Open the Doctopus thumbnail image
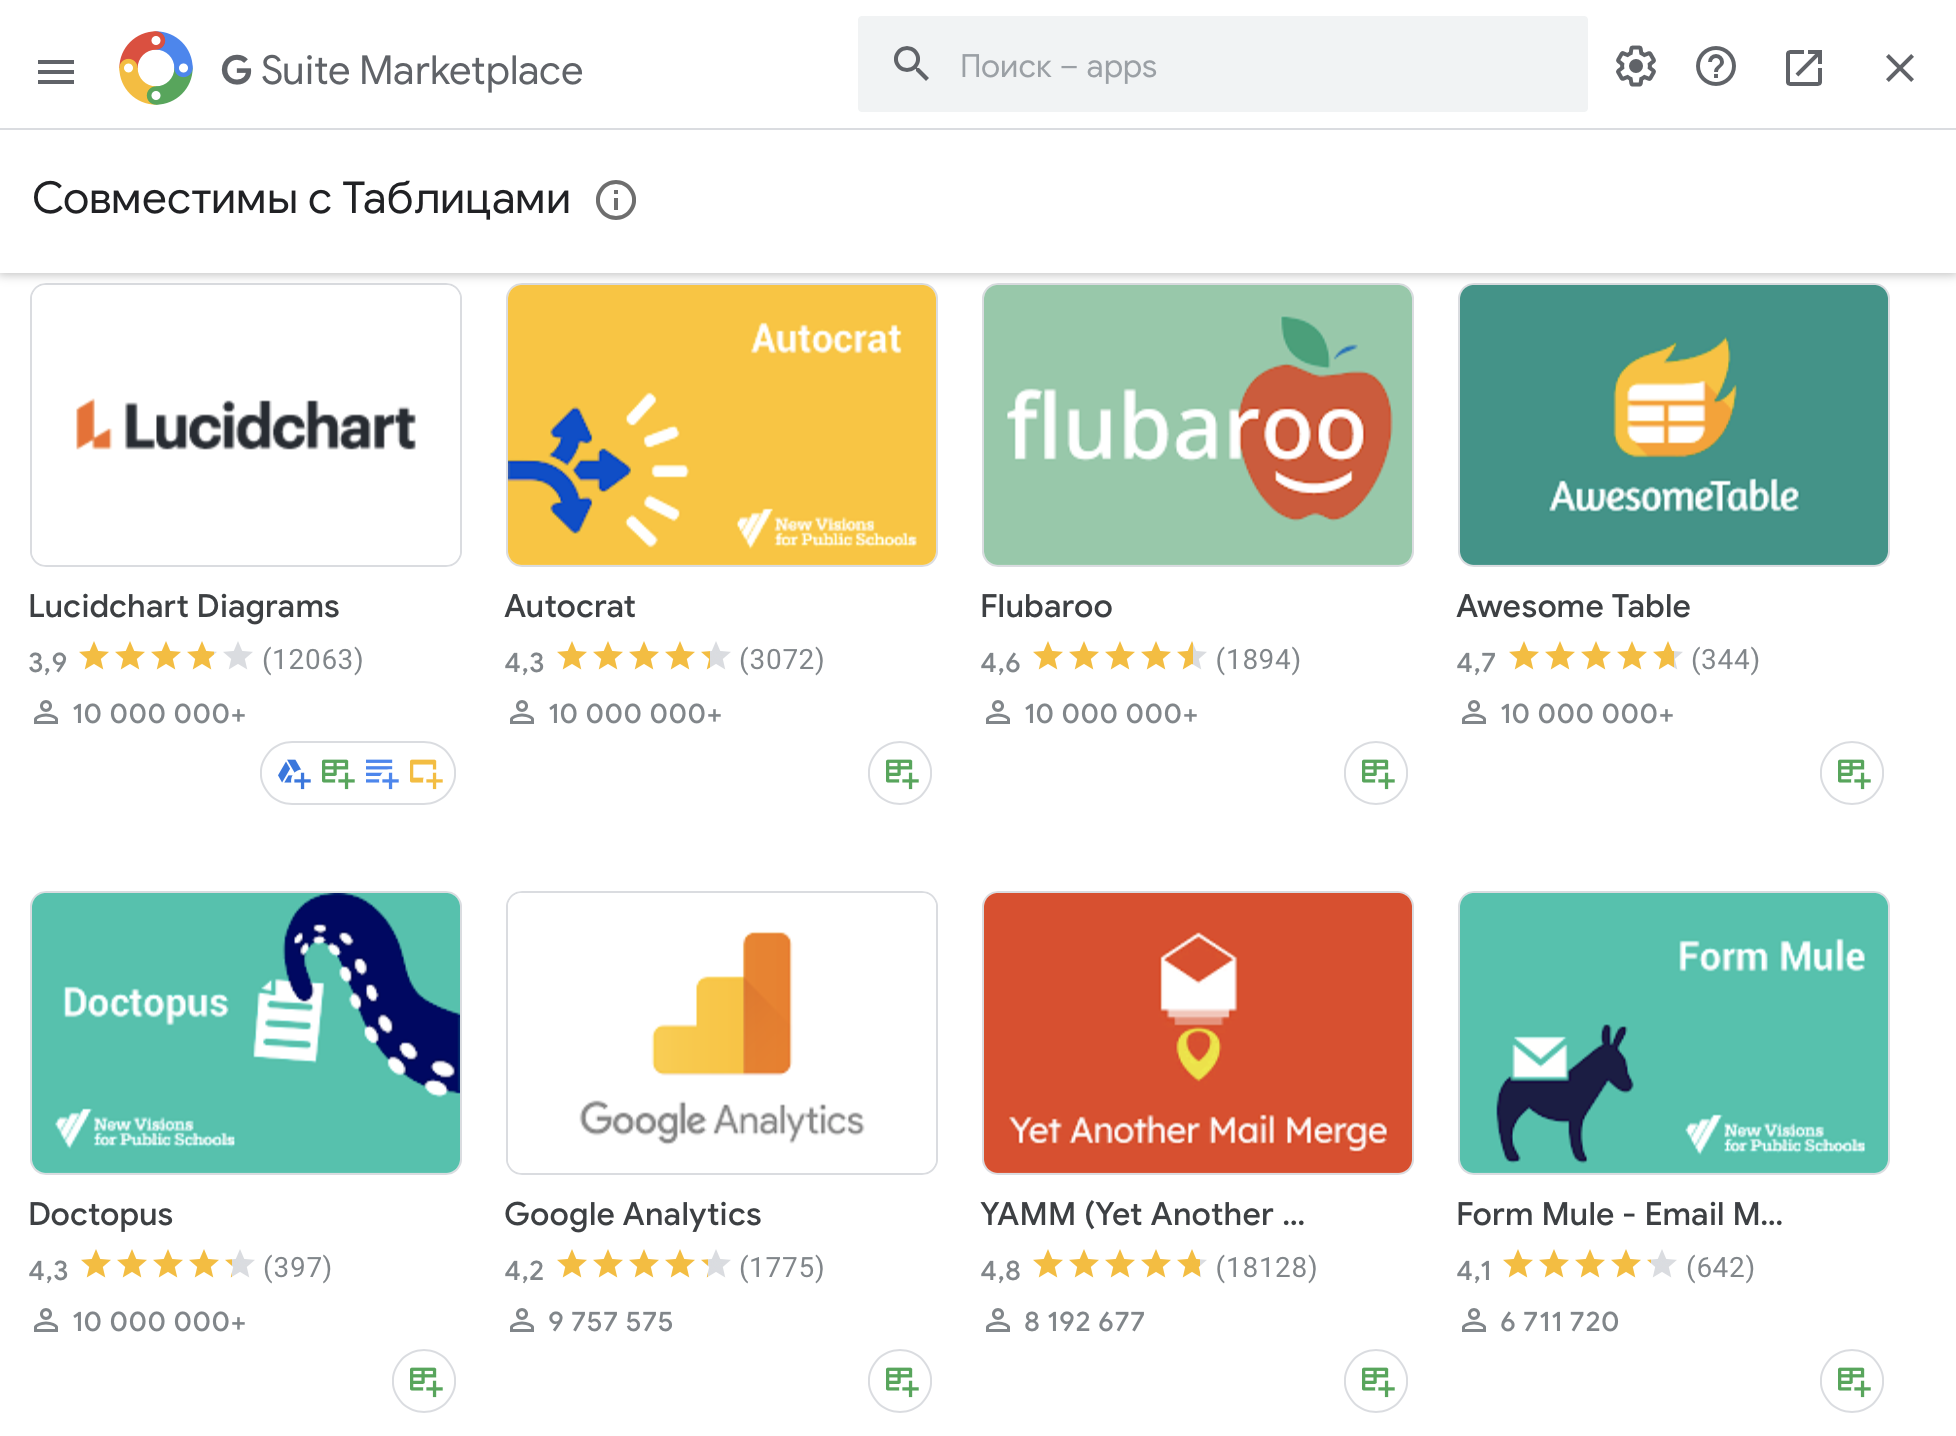Screen dimensions: 1956x1436 tap(246, 1033)
